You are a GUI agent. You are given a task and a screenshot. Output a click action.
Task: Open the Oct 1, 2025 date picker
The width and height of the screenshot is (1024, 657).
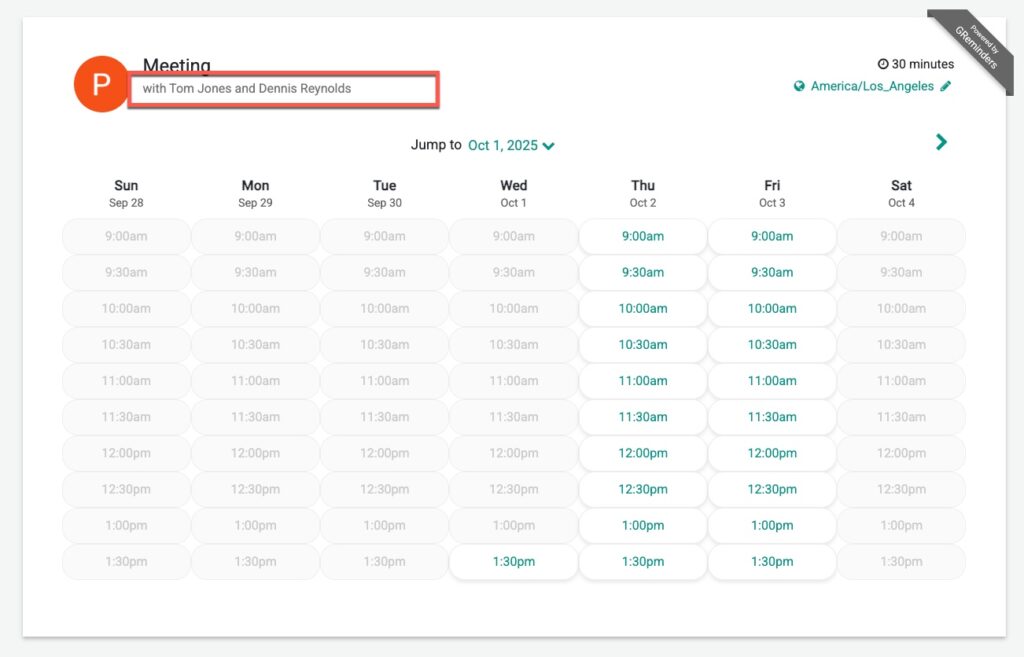[503, 145]
